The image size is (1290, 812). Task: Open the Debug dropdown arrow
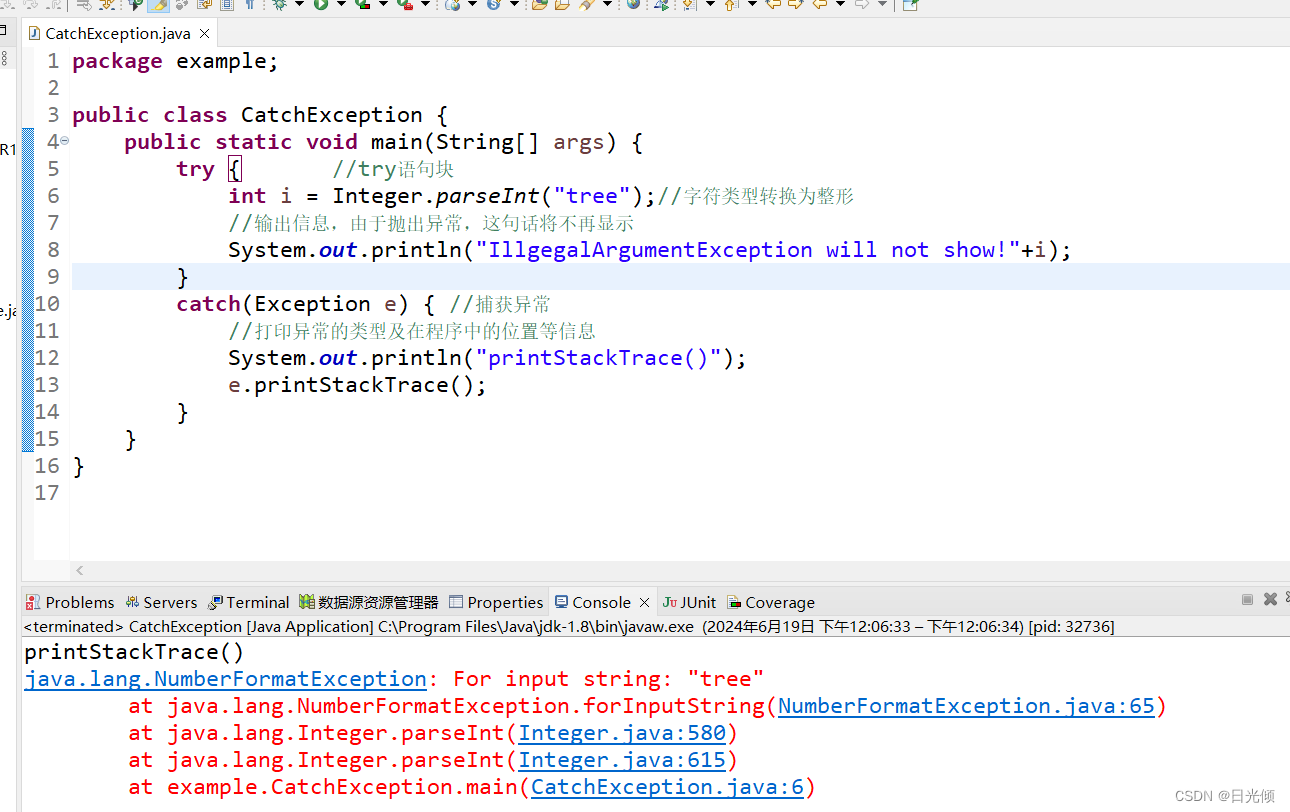(299, 5)
